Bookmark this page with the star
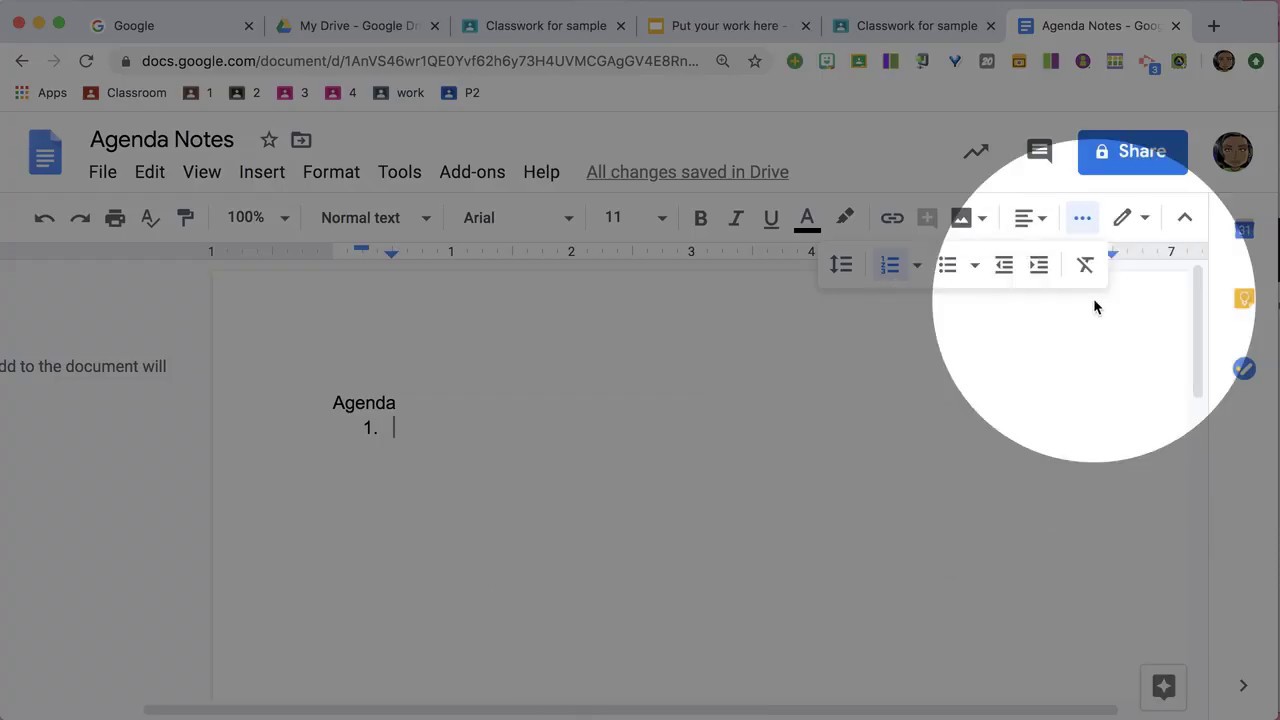This screenshot has height=720, width=1280. tap(755, 61)
